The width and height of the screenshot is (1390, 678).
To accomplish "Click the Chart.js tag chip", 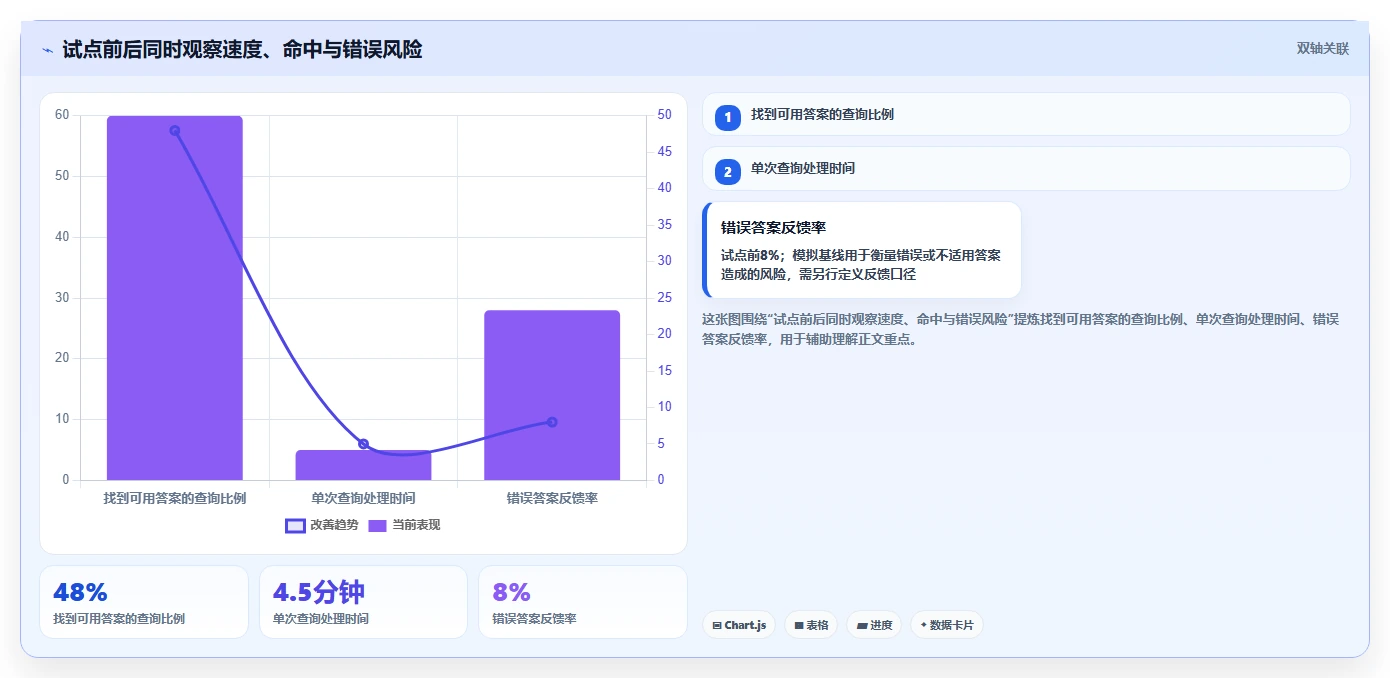I will (x=739, y=625).
